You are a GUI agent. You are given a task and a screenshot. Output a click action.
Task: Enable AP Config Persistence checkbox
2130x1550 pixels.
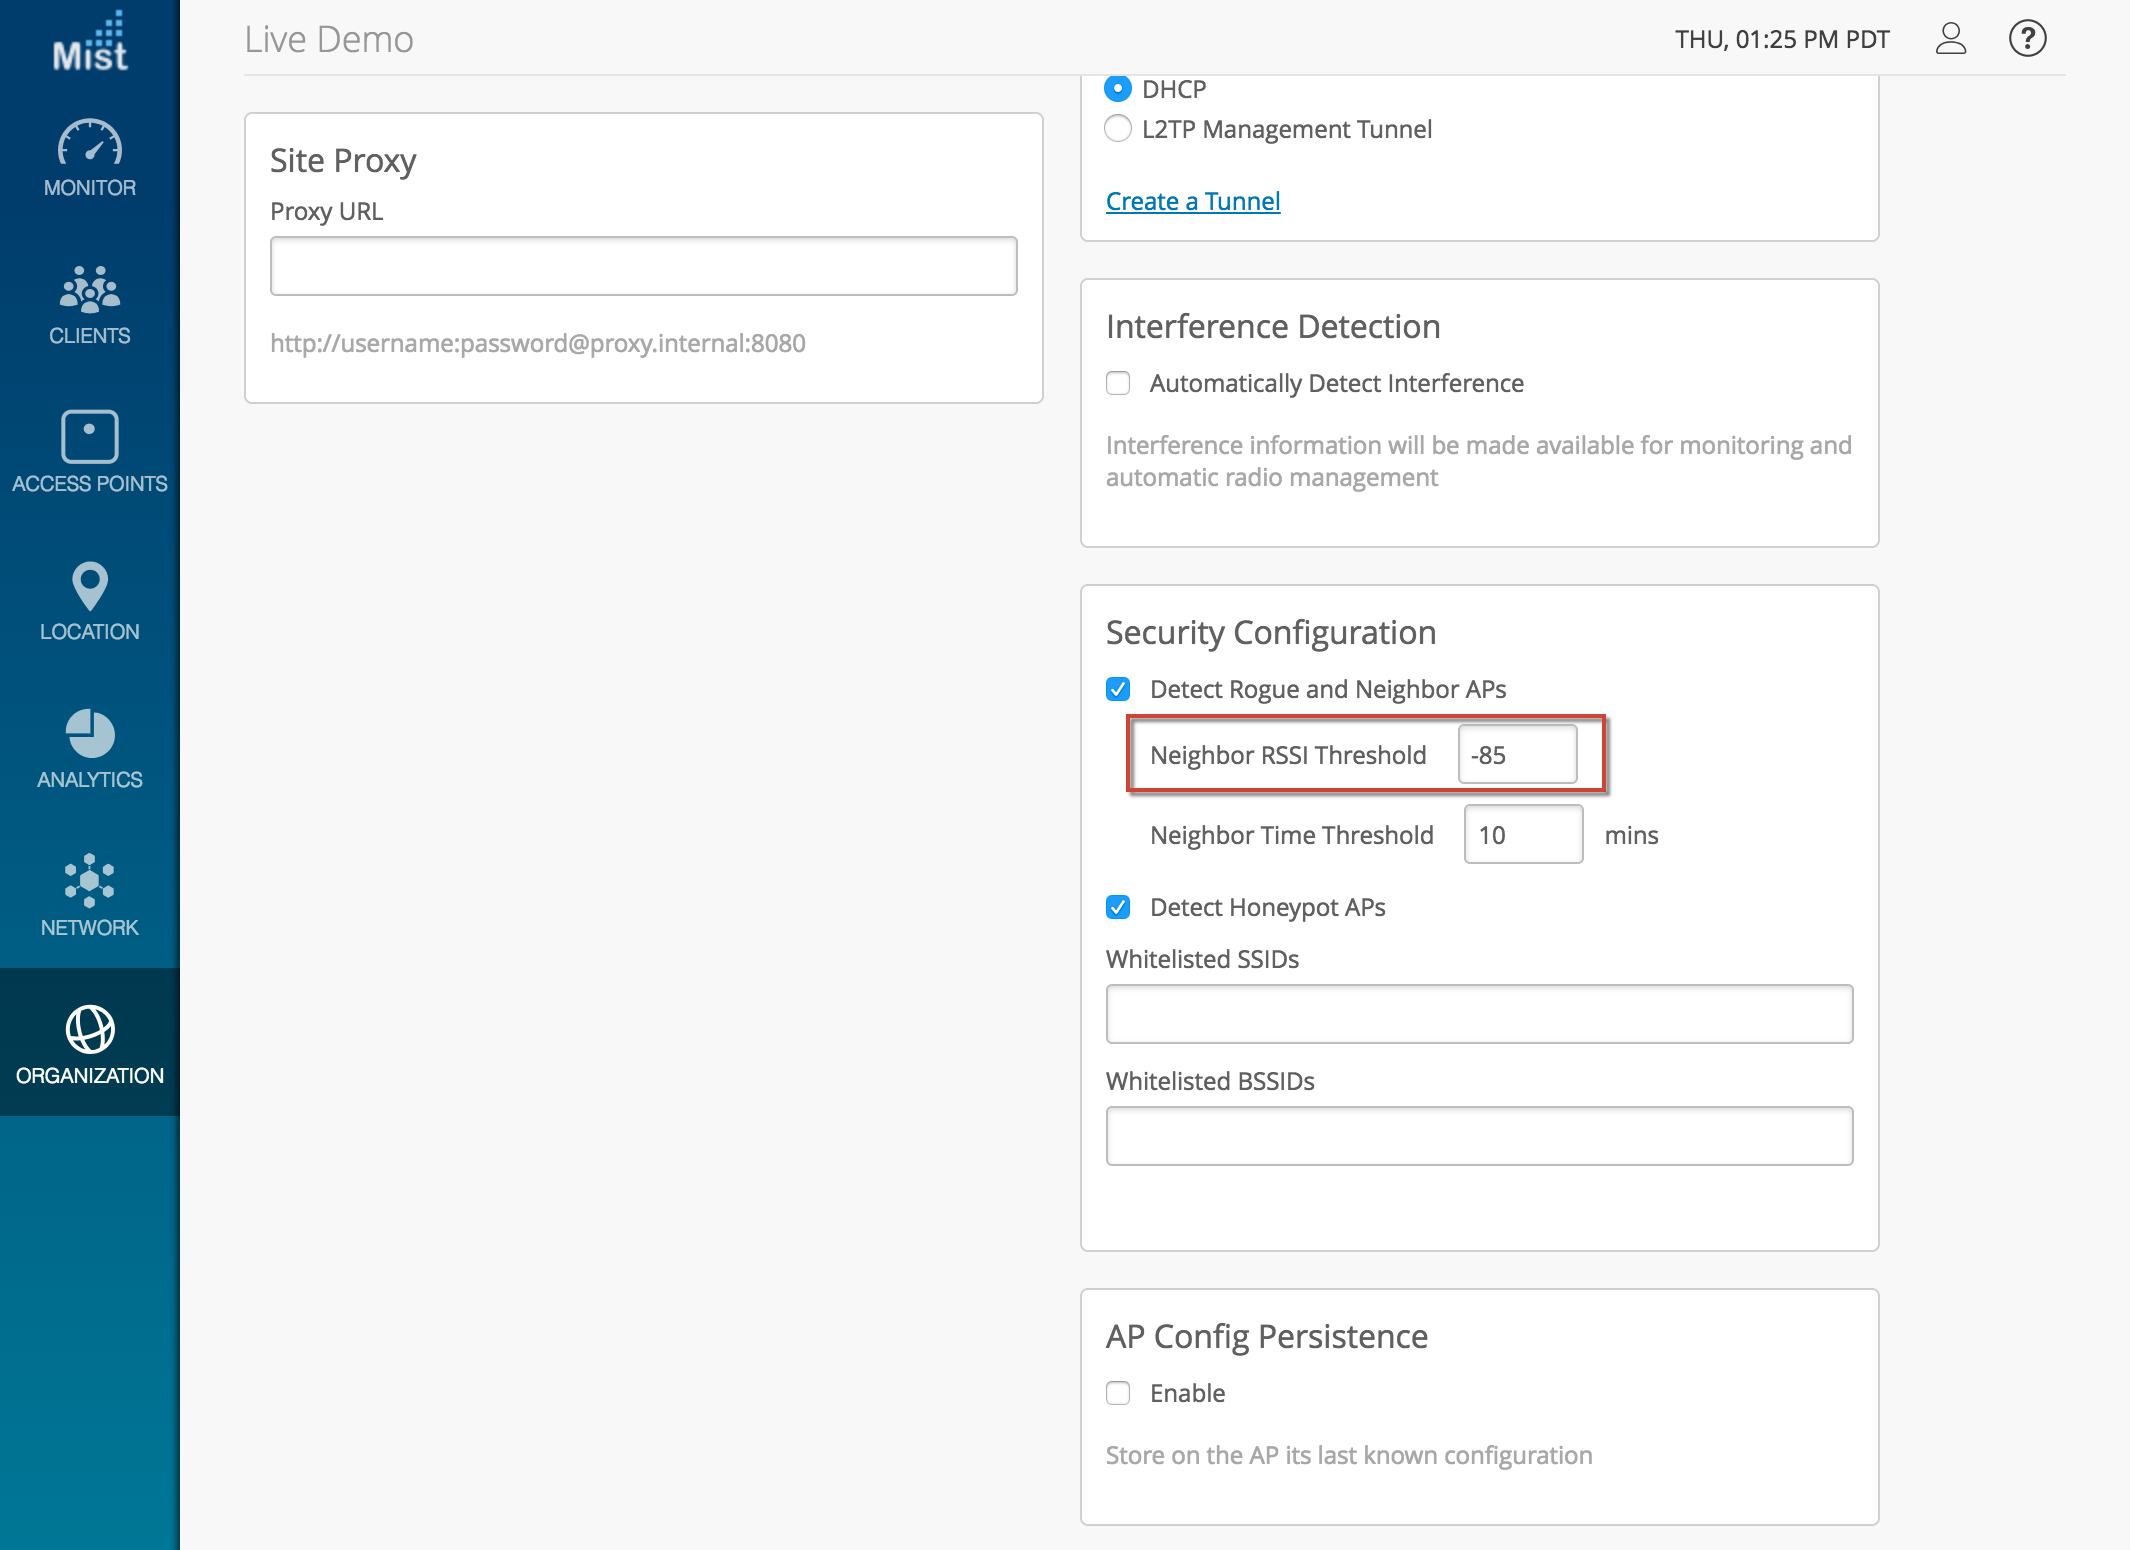tap(1118, 1393)
